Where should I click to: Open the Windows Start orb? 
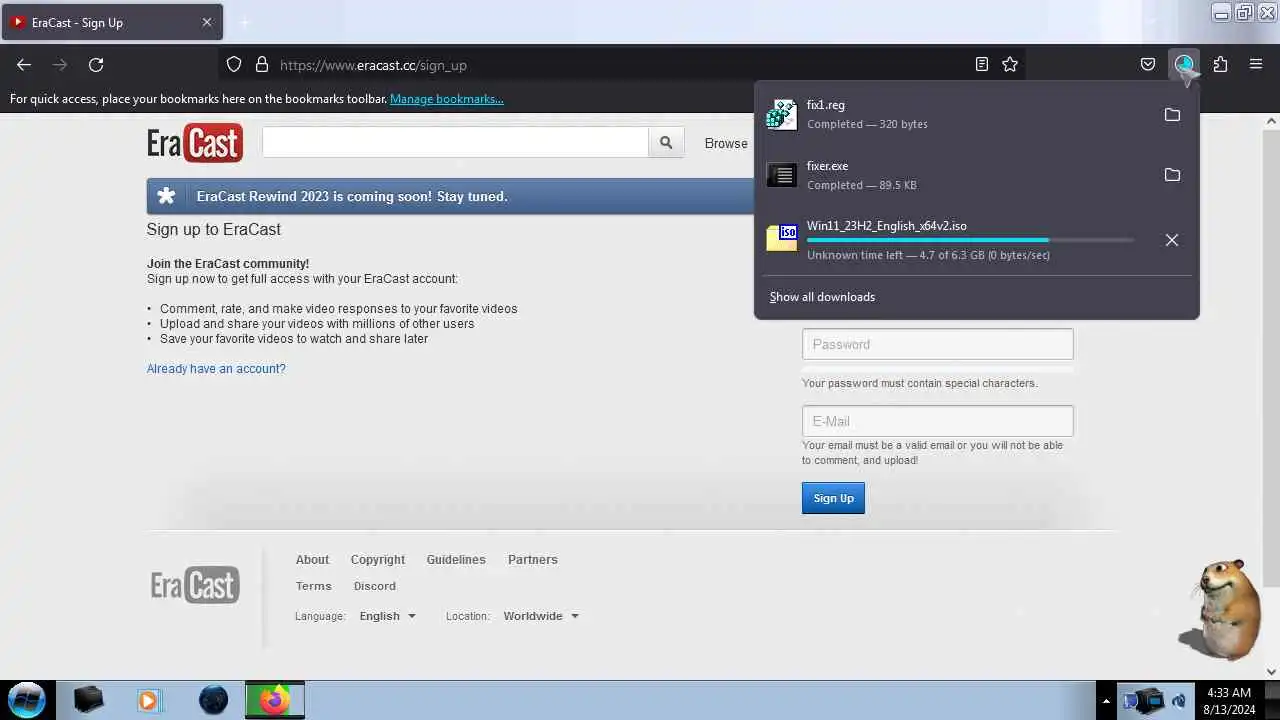pyautogui.click(x=27, y=700)
